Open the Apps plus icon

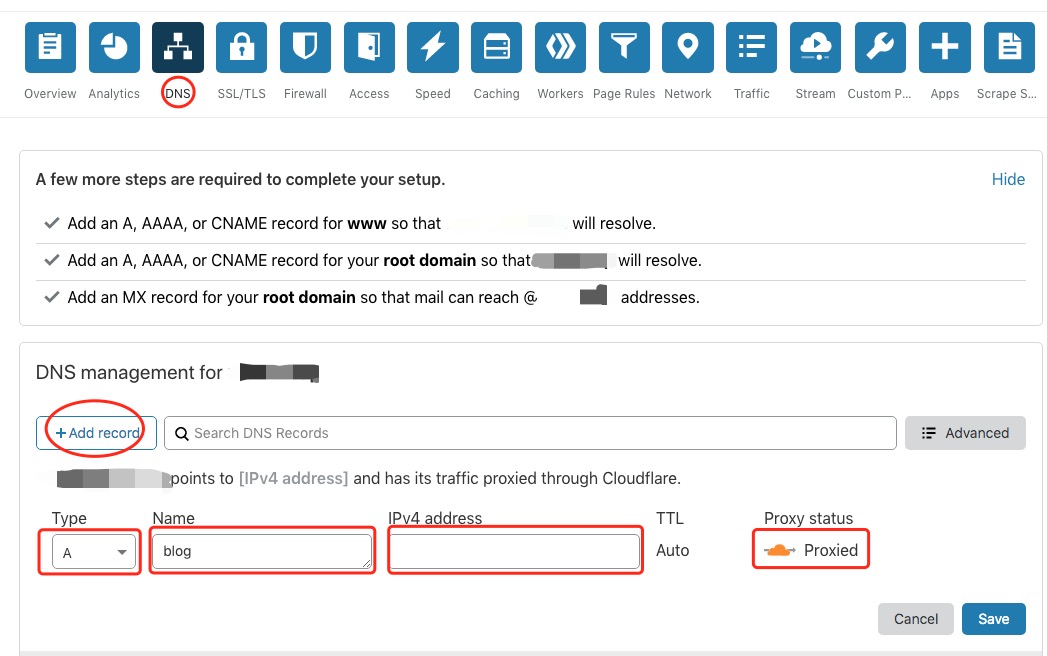(x=945, y=47)
